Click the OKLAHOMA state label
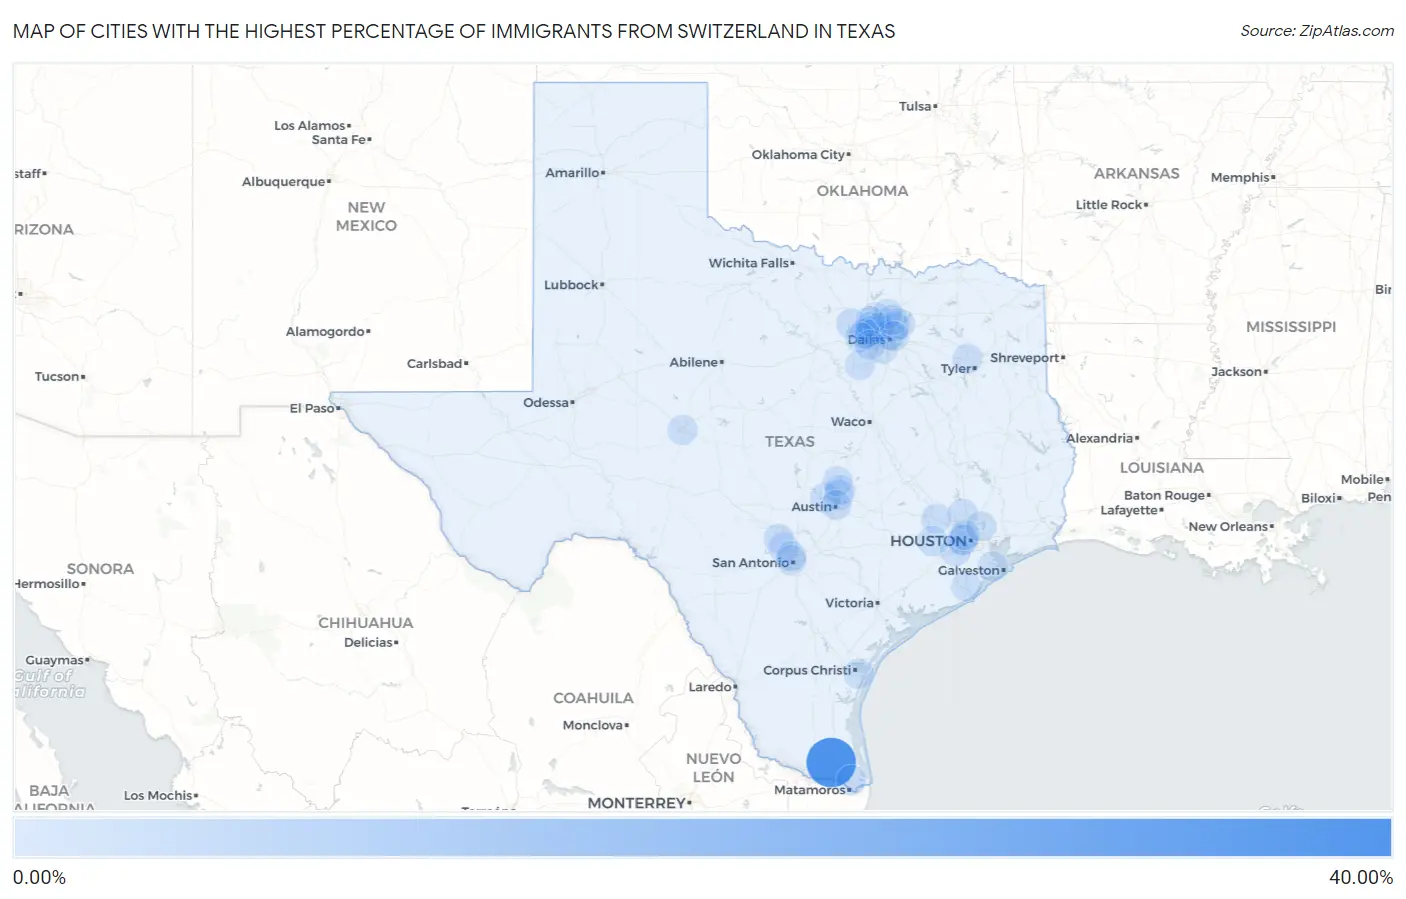 click(x=862, y=191)
